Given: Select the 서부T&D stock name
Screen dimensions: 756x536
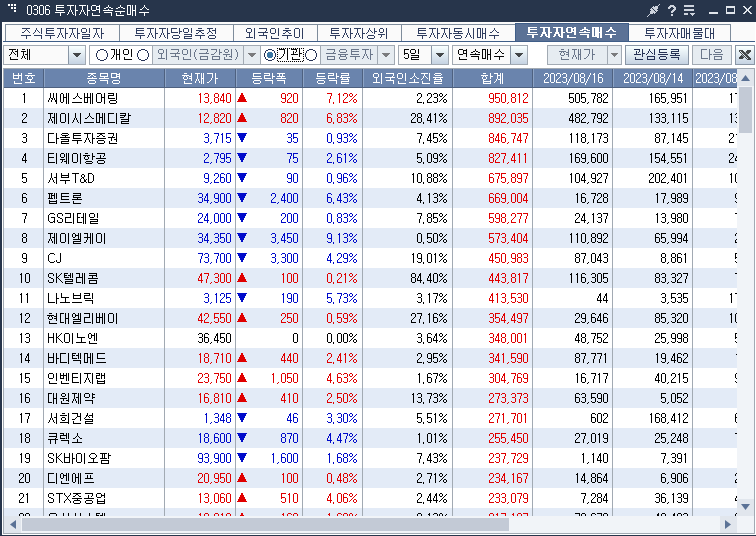Looking at the screenshot, I should pos(71,178).
